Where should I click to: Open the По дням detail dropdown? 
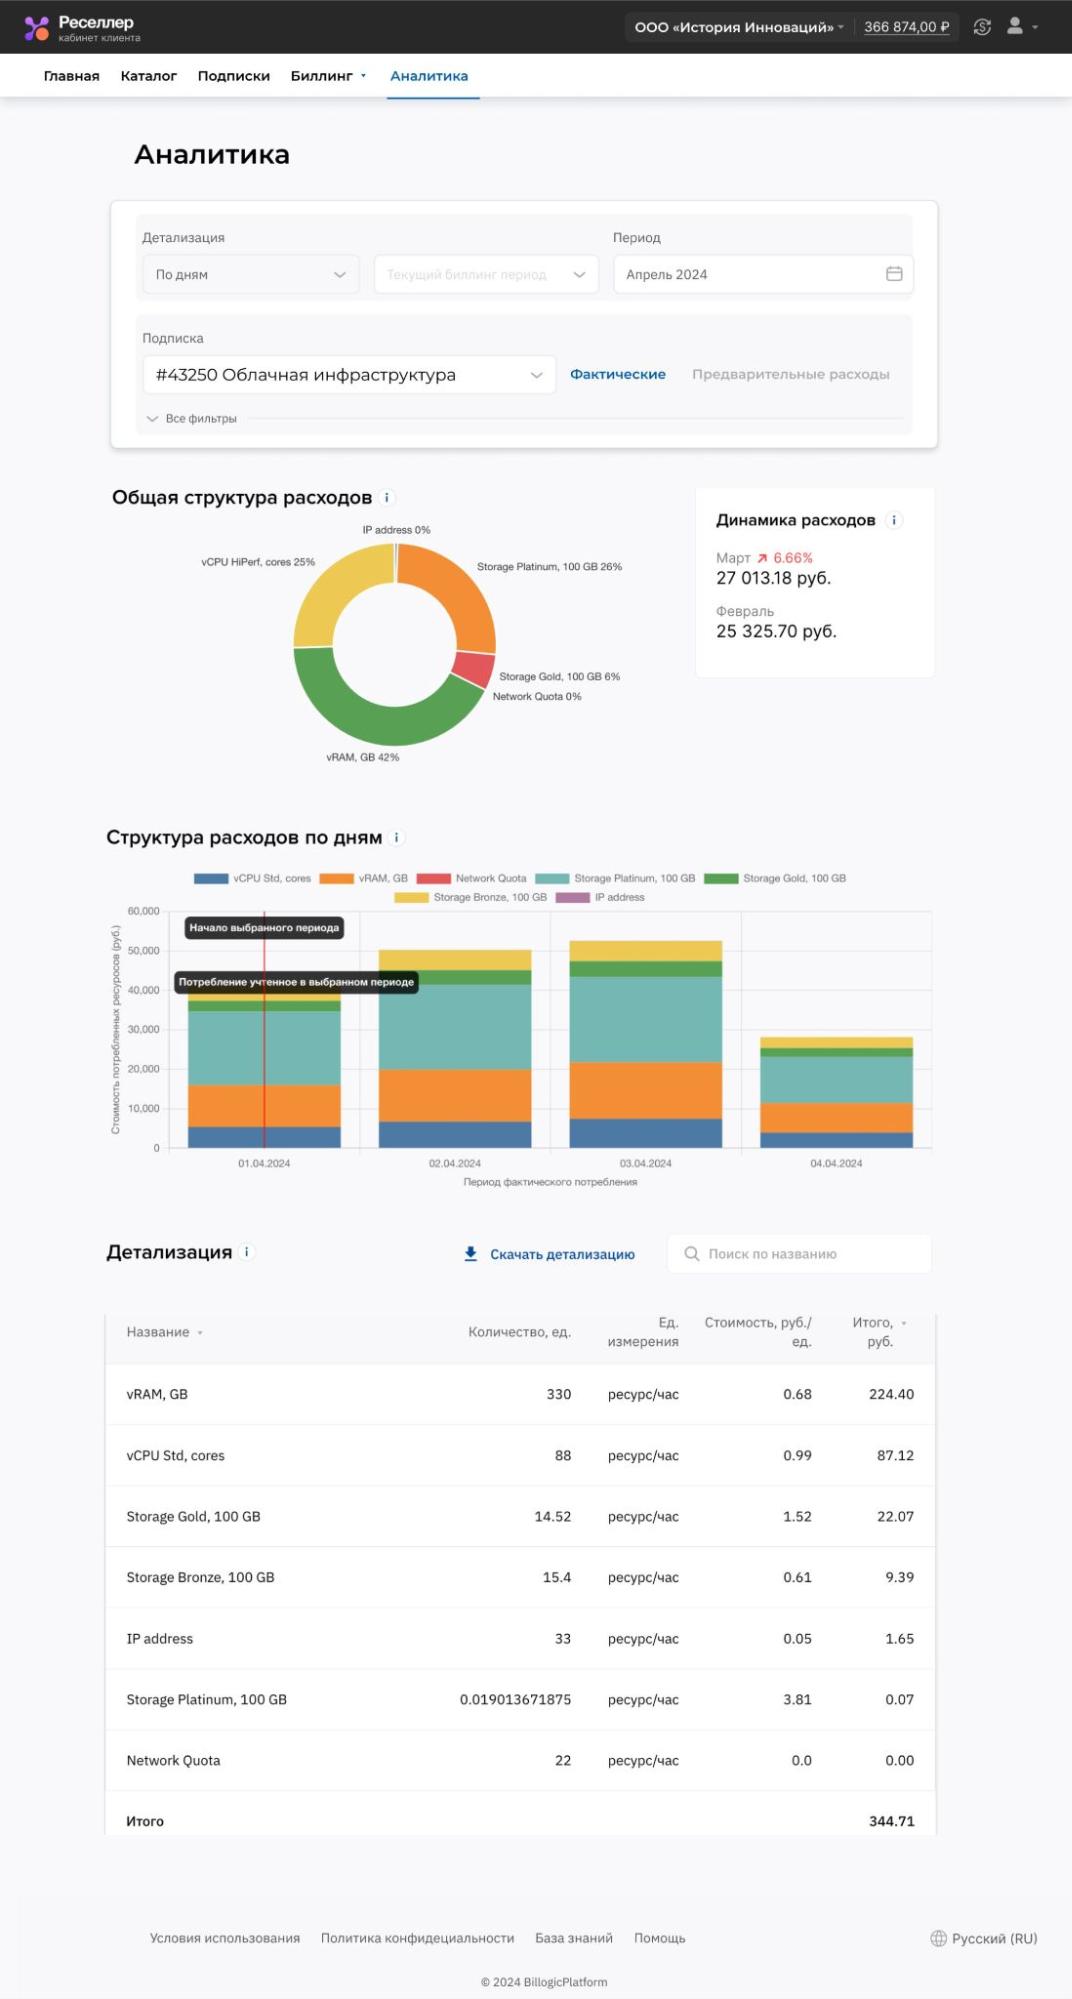click(250, 274)
